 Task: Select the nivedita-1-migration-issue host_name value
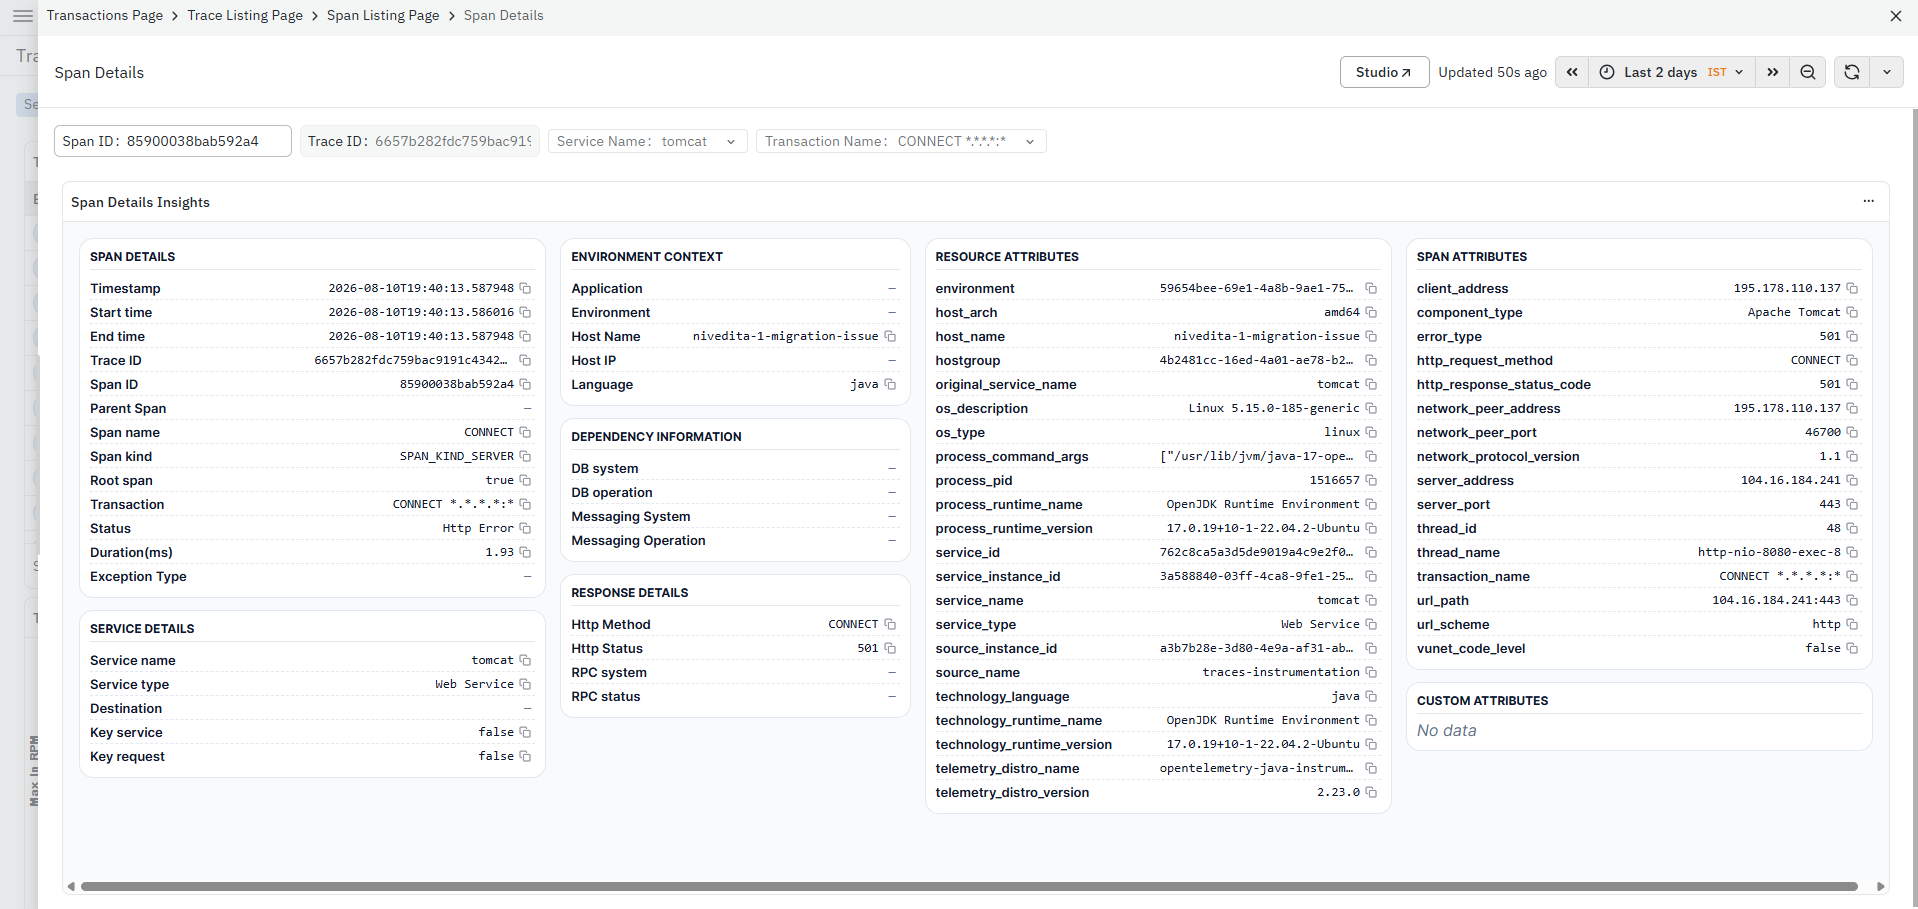tap(1267, 336)
